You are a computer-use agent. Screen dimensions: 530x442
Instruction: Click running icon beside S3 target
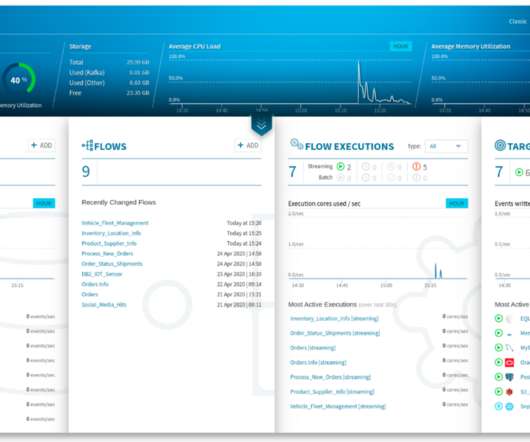499,392
